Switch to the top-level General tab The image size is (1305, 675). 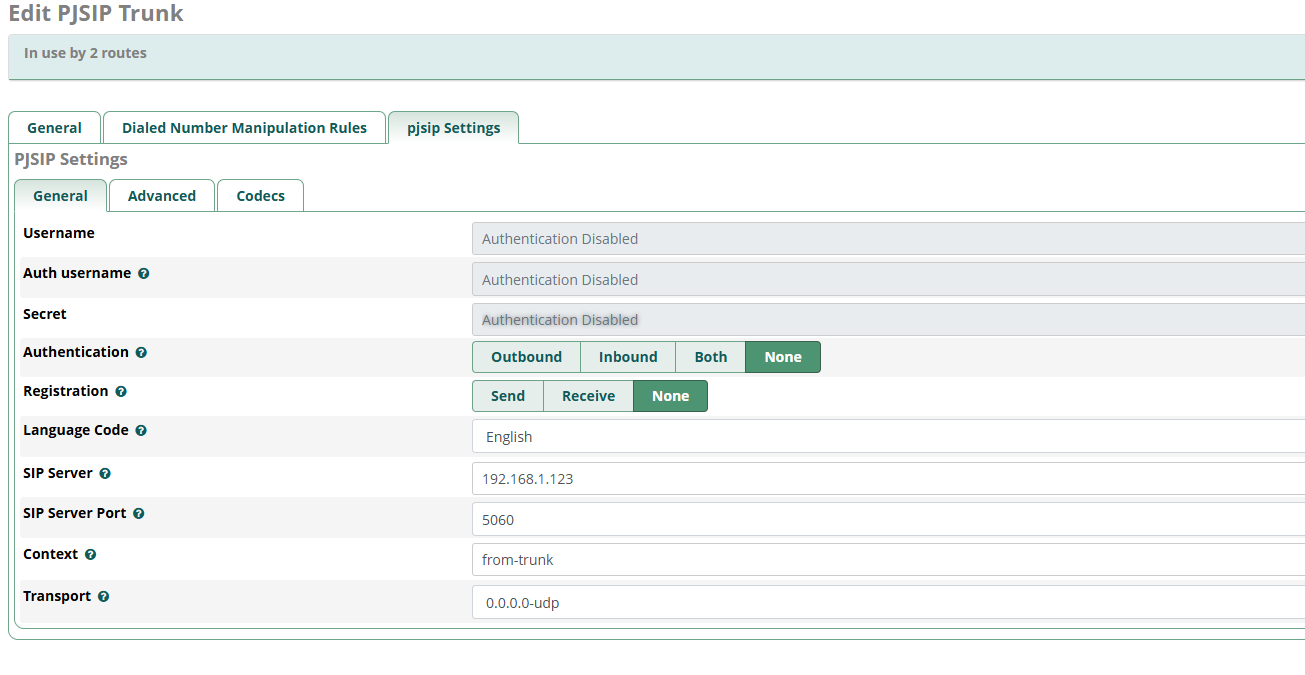pyautogui.click(x=55, y=128)
